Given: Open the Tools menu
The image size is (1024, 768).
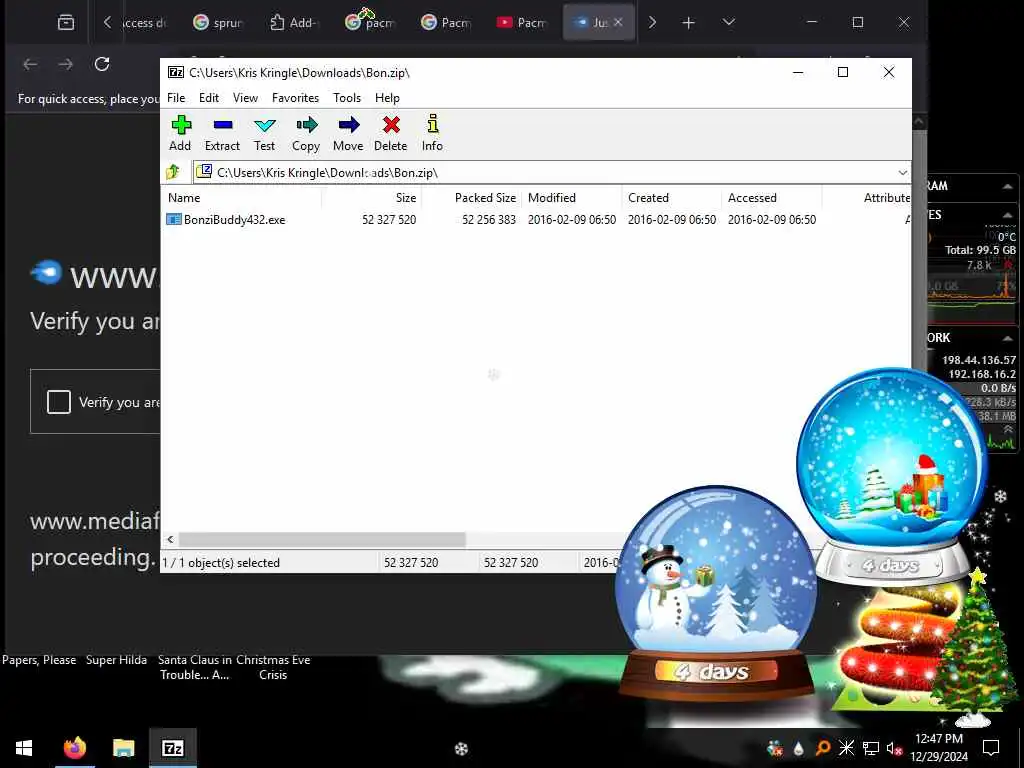Looking at the screenshot, I should [347, 98].
